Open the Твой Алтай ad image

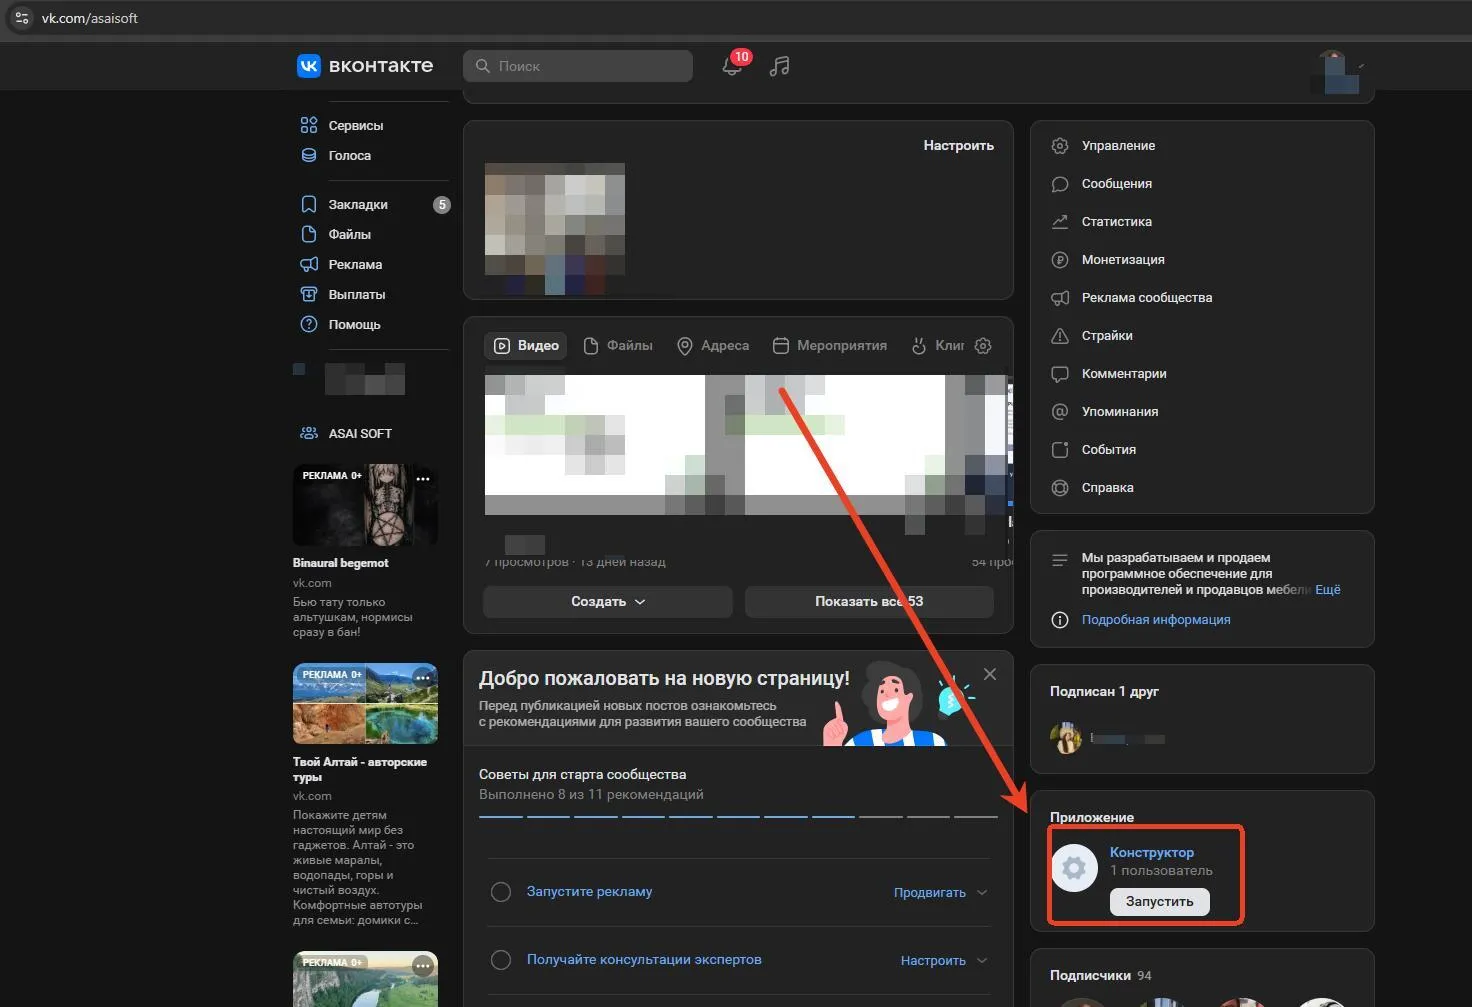[x=365, y=704]
